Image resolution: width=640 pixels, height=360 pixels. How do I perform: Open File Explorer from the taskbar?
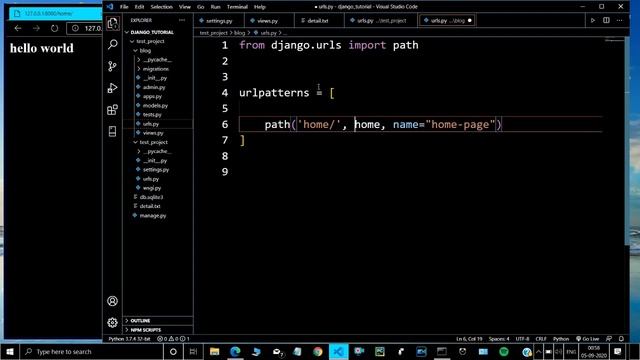[x=215, y=351]
